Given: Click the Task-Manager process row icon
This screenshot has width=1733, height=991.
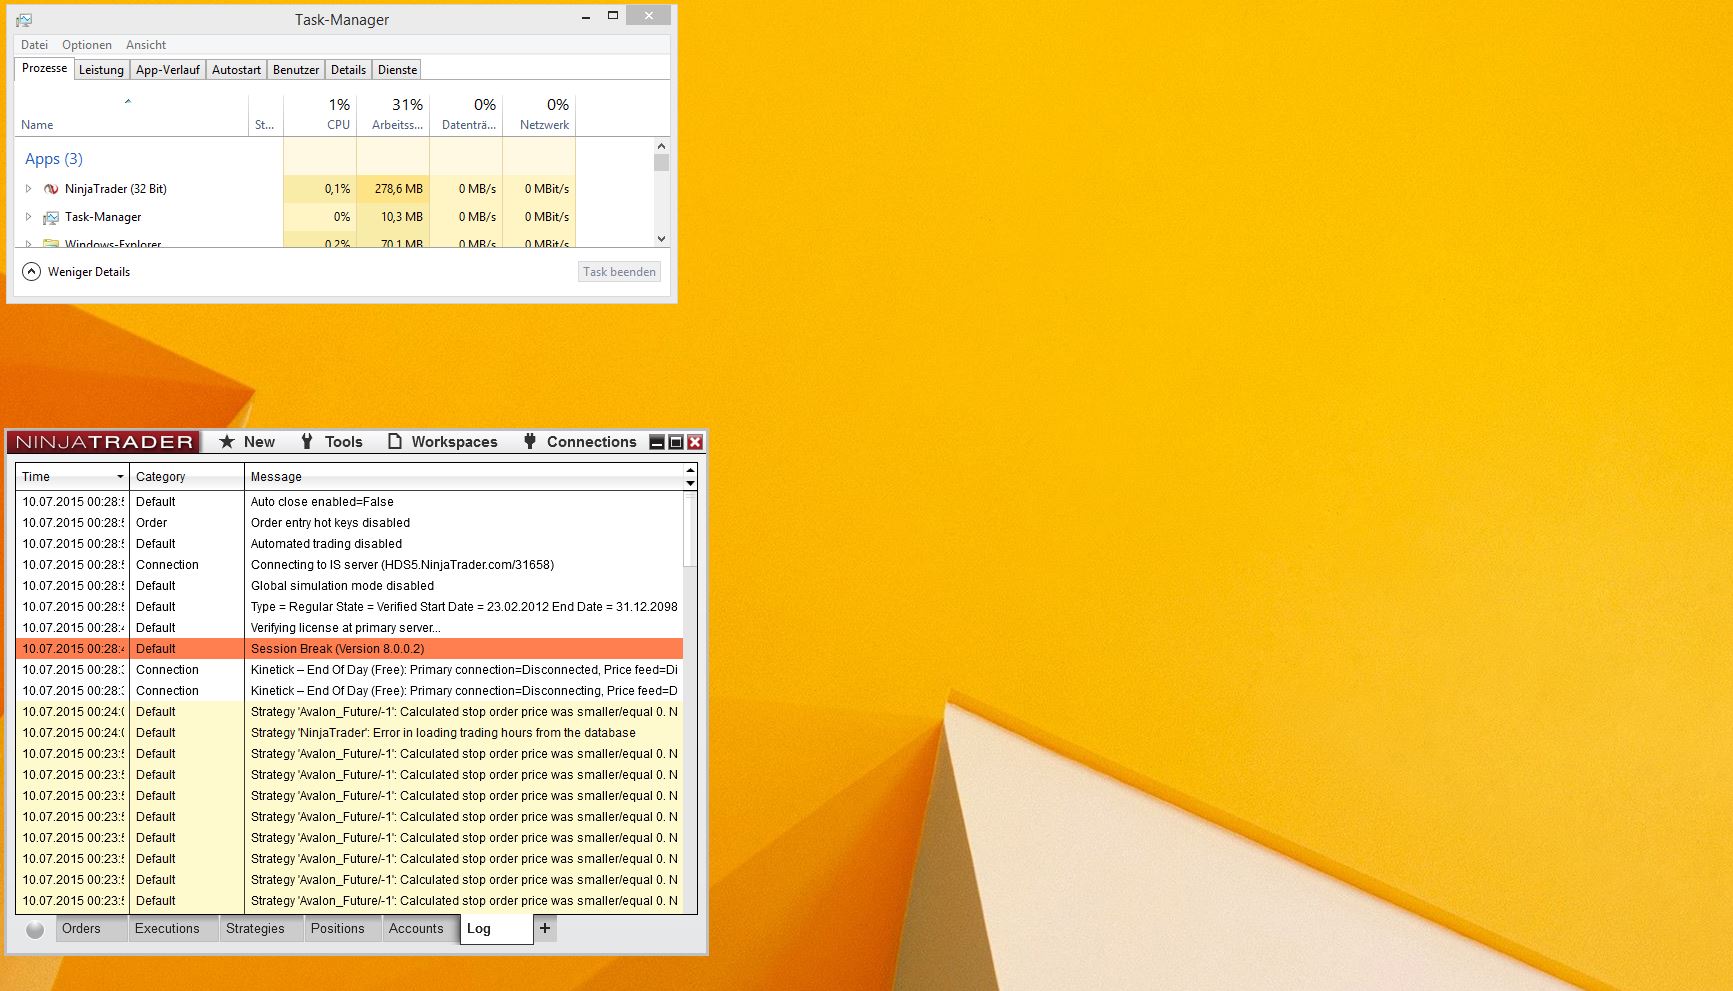Looking at the screenshot, I should tap(51, 217).
